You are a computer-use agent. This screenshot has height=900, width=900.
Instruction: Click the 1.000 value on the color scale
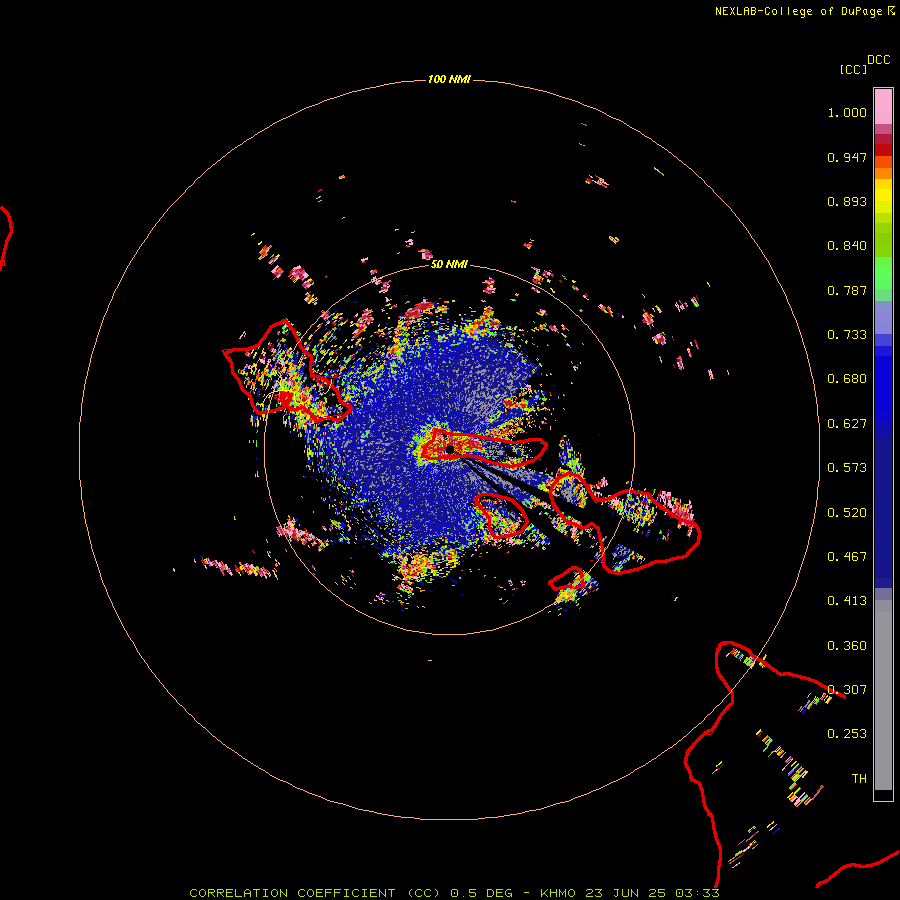click(847, 112)
